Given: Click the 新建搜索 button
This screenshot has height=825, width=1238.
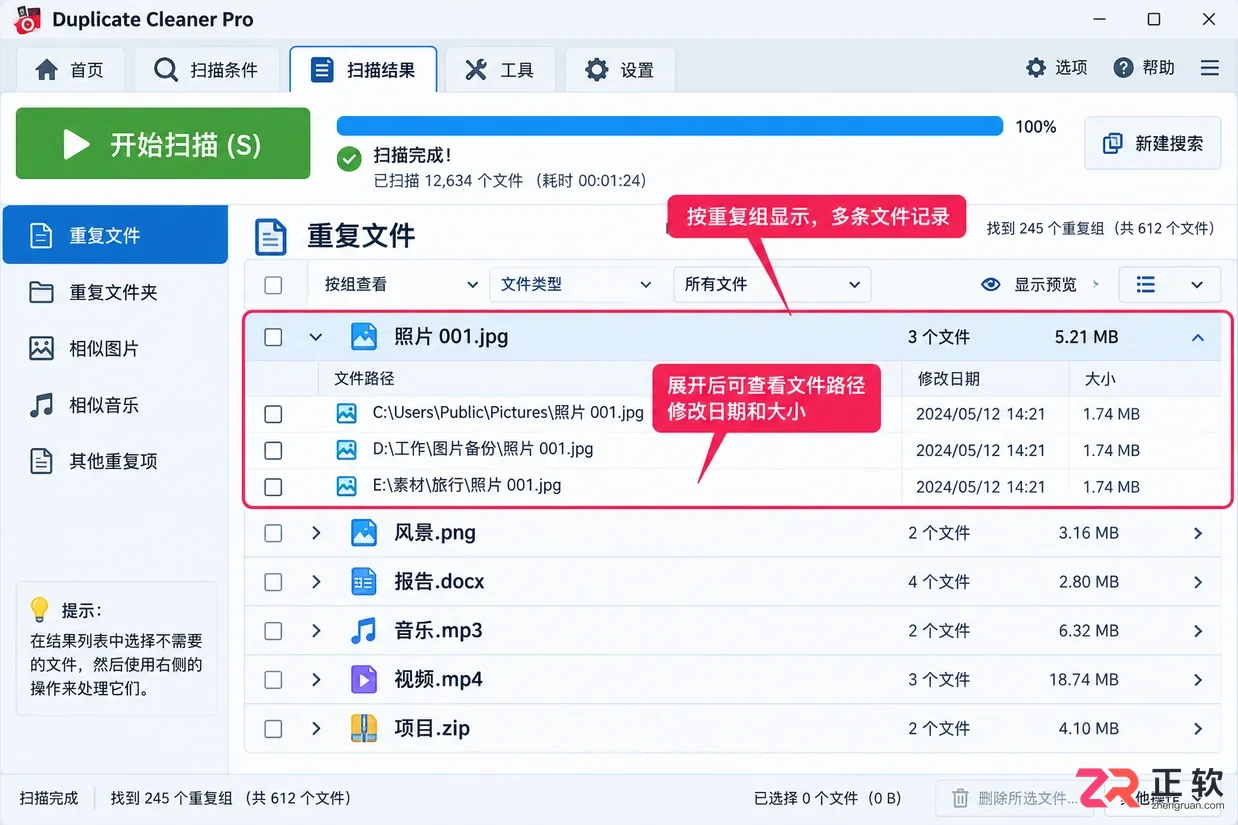Looking at the screenshot, I should tap(1153, 143).
